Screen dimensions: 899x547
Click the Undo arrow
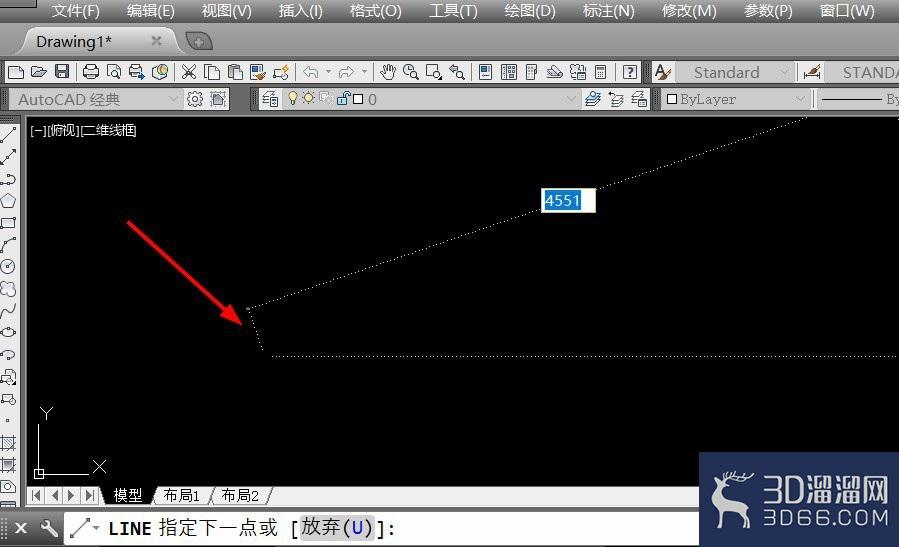coord(311,72)
